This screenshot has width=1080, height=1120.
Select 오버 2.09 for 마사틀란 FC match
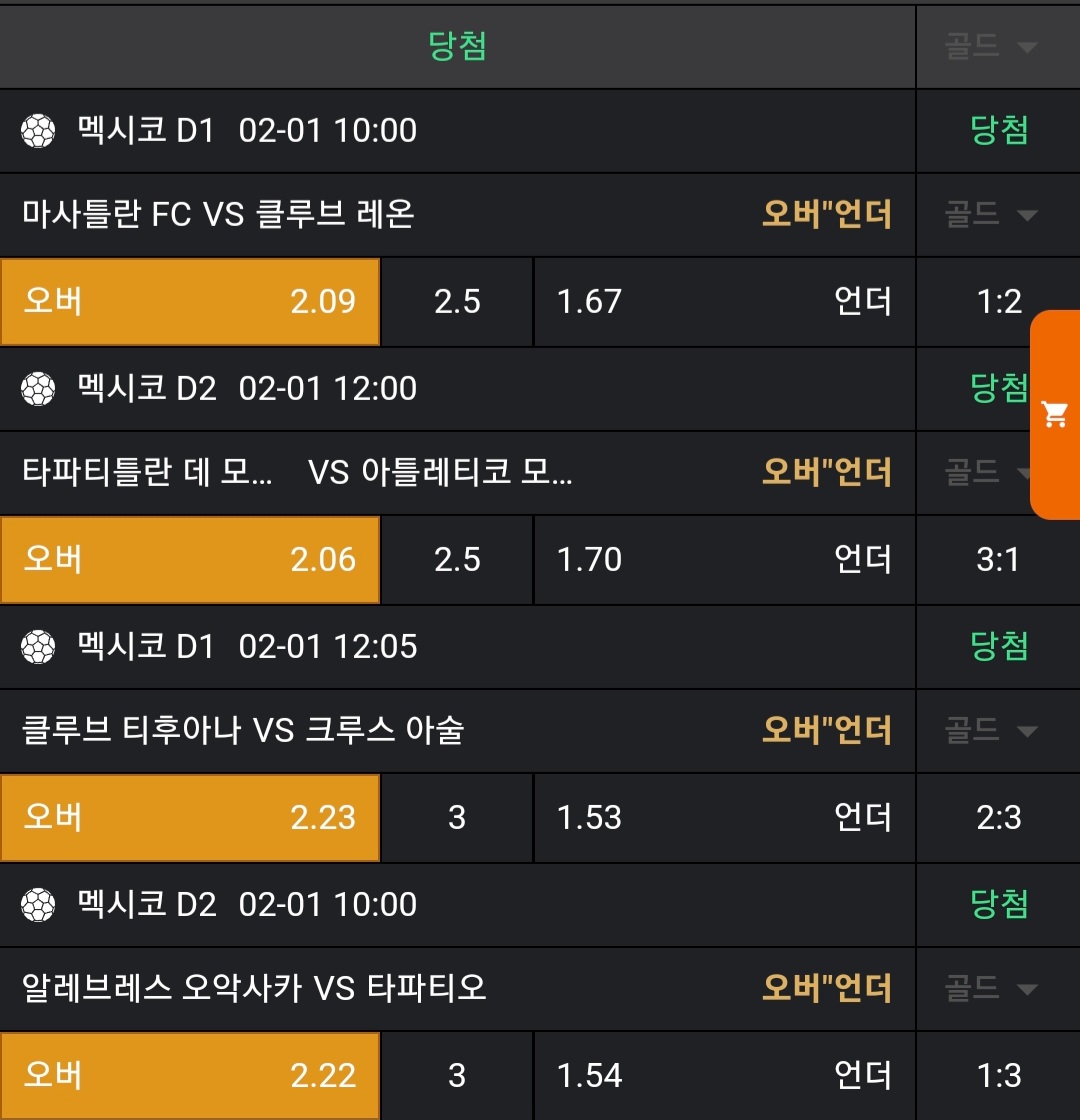pos(190,302)
